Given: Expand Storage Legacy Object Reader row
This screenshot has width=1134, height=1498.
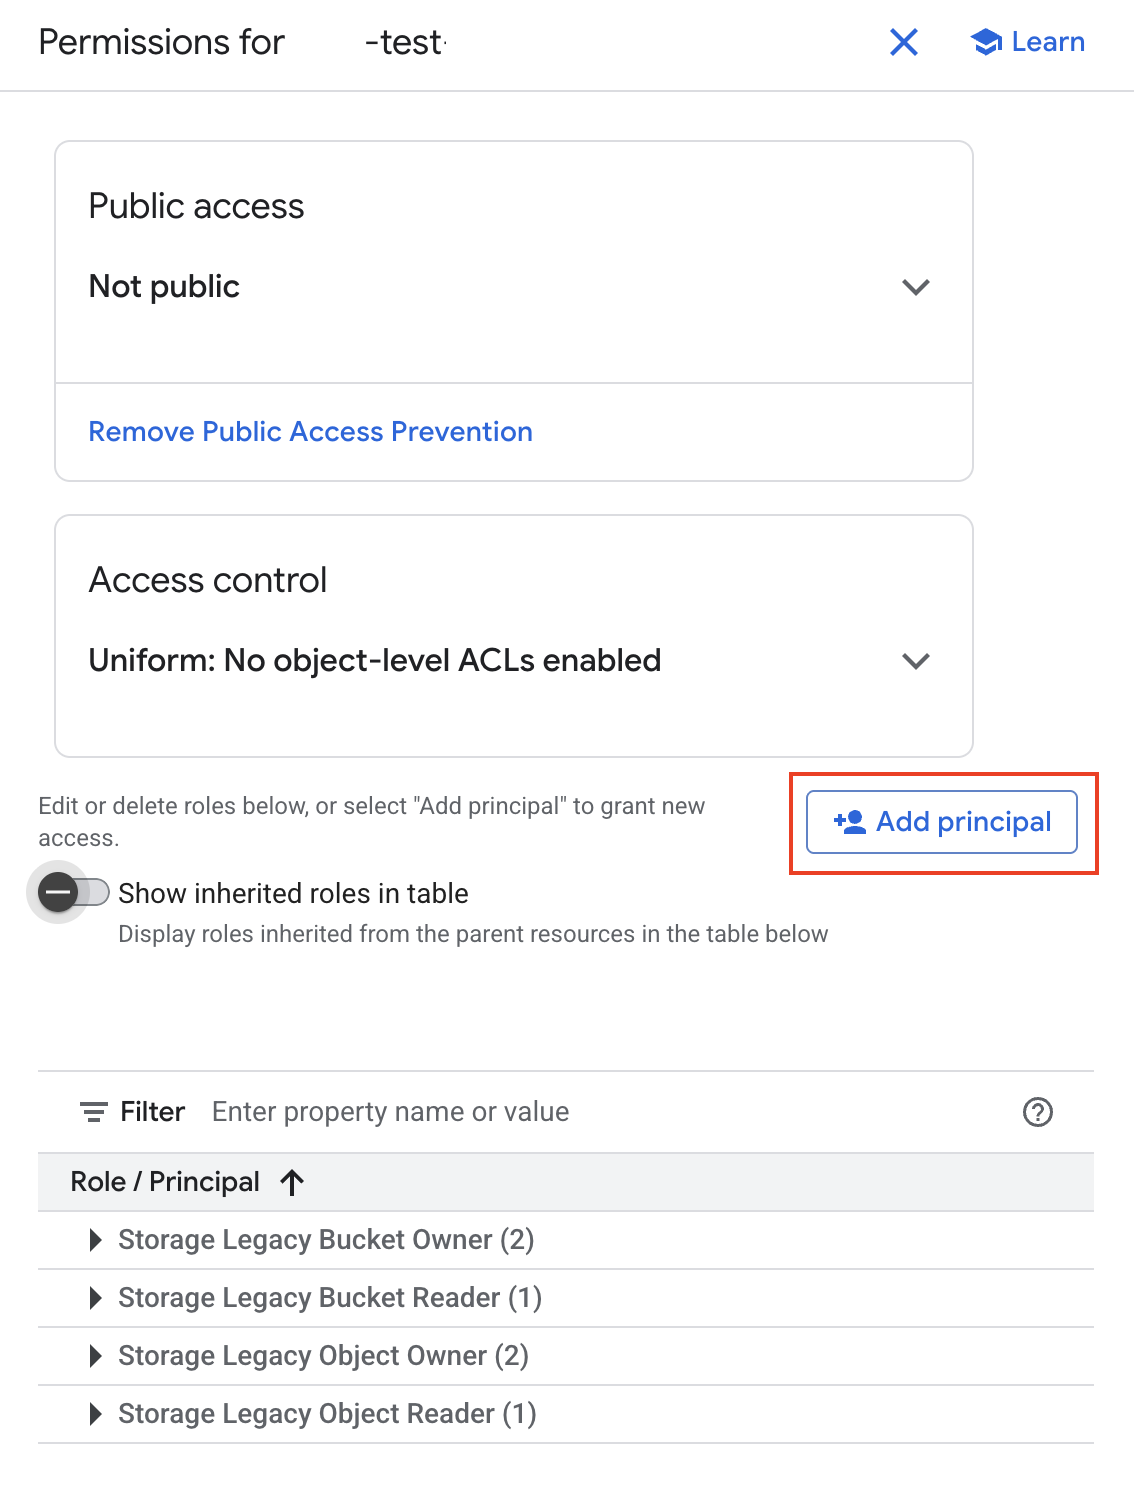Looking at the screenshot, I should tap(96, 1414).
